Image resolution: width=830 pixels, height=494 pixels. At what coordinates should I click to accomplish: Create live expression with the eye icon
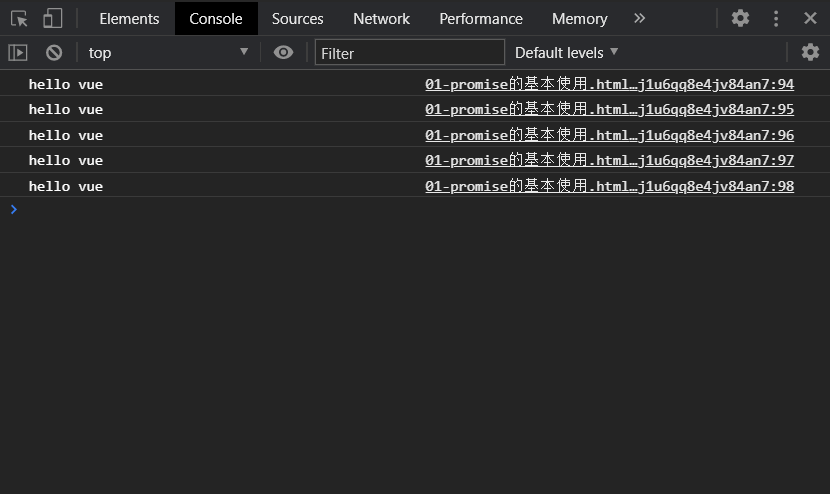[x=283, y=52]
